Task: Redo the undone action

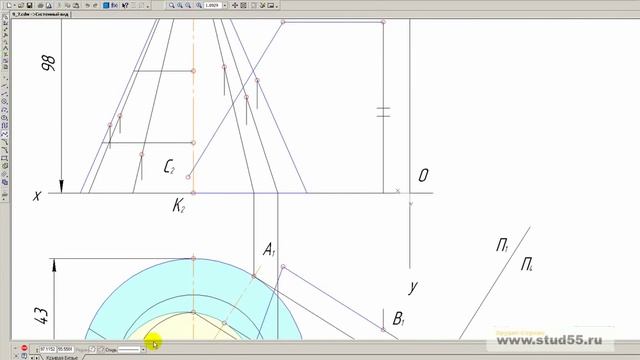Action: coord(96,5)
